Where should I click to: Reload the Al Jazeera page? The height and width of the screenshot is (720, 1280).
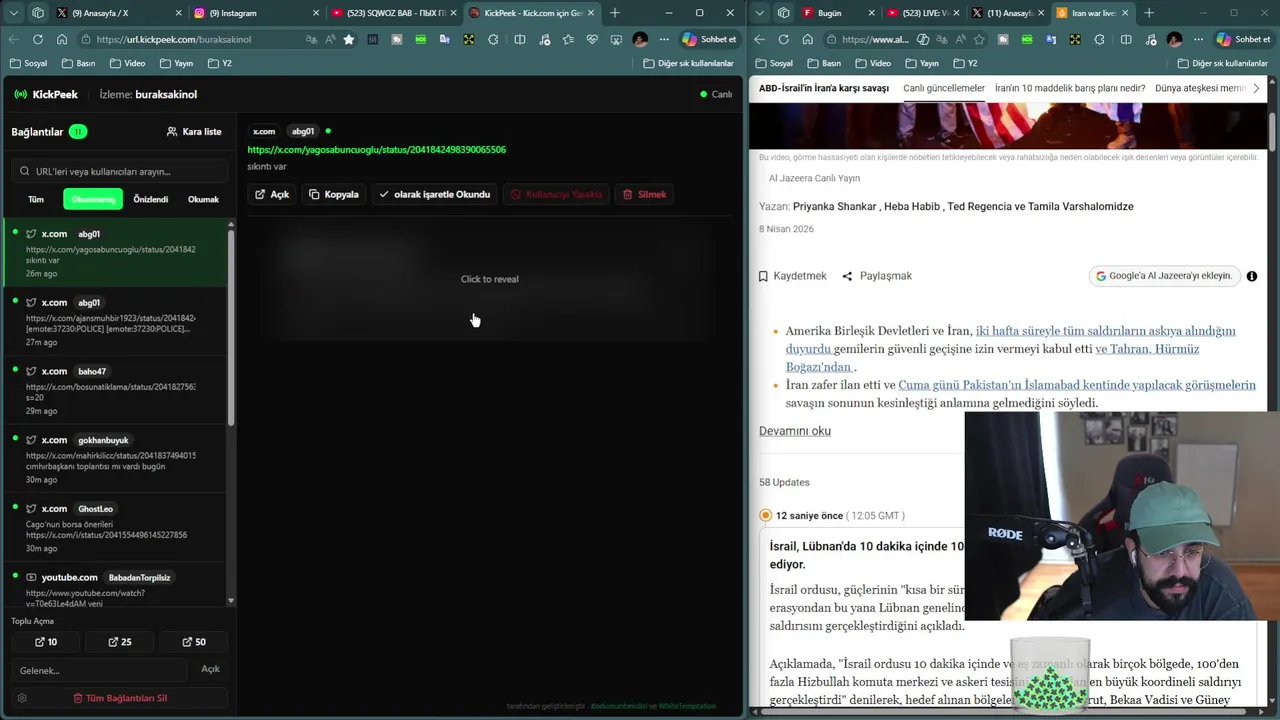point(783,39)
